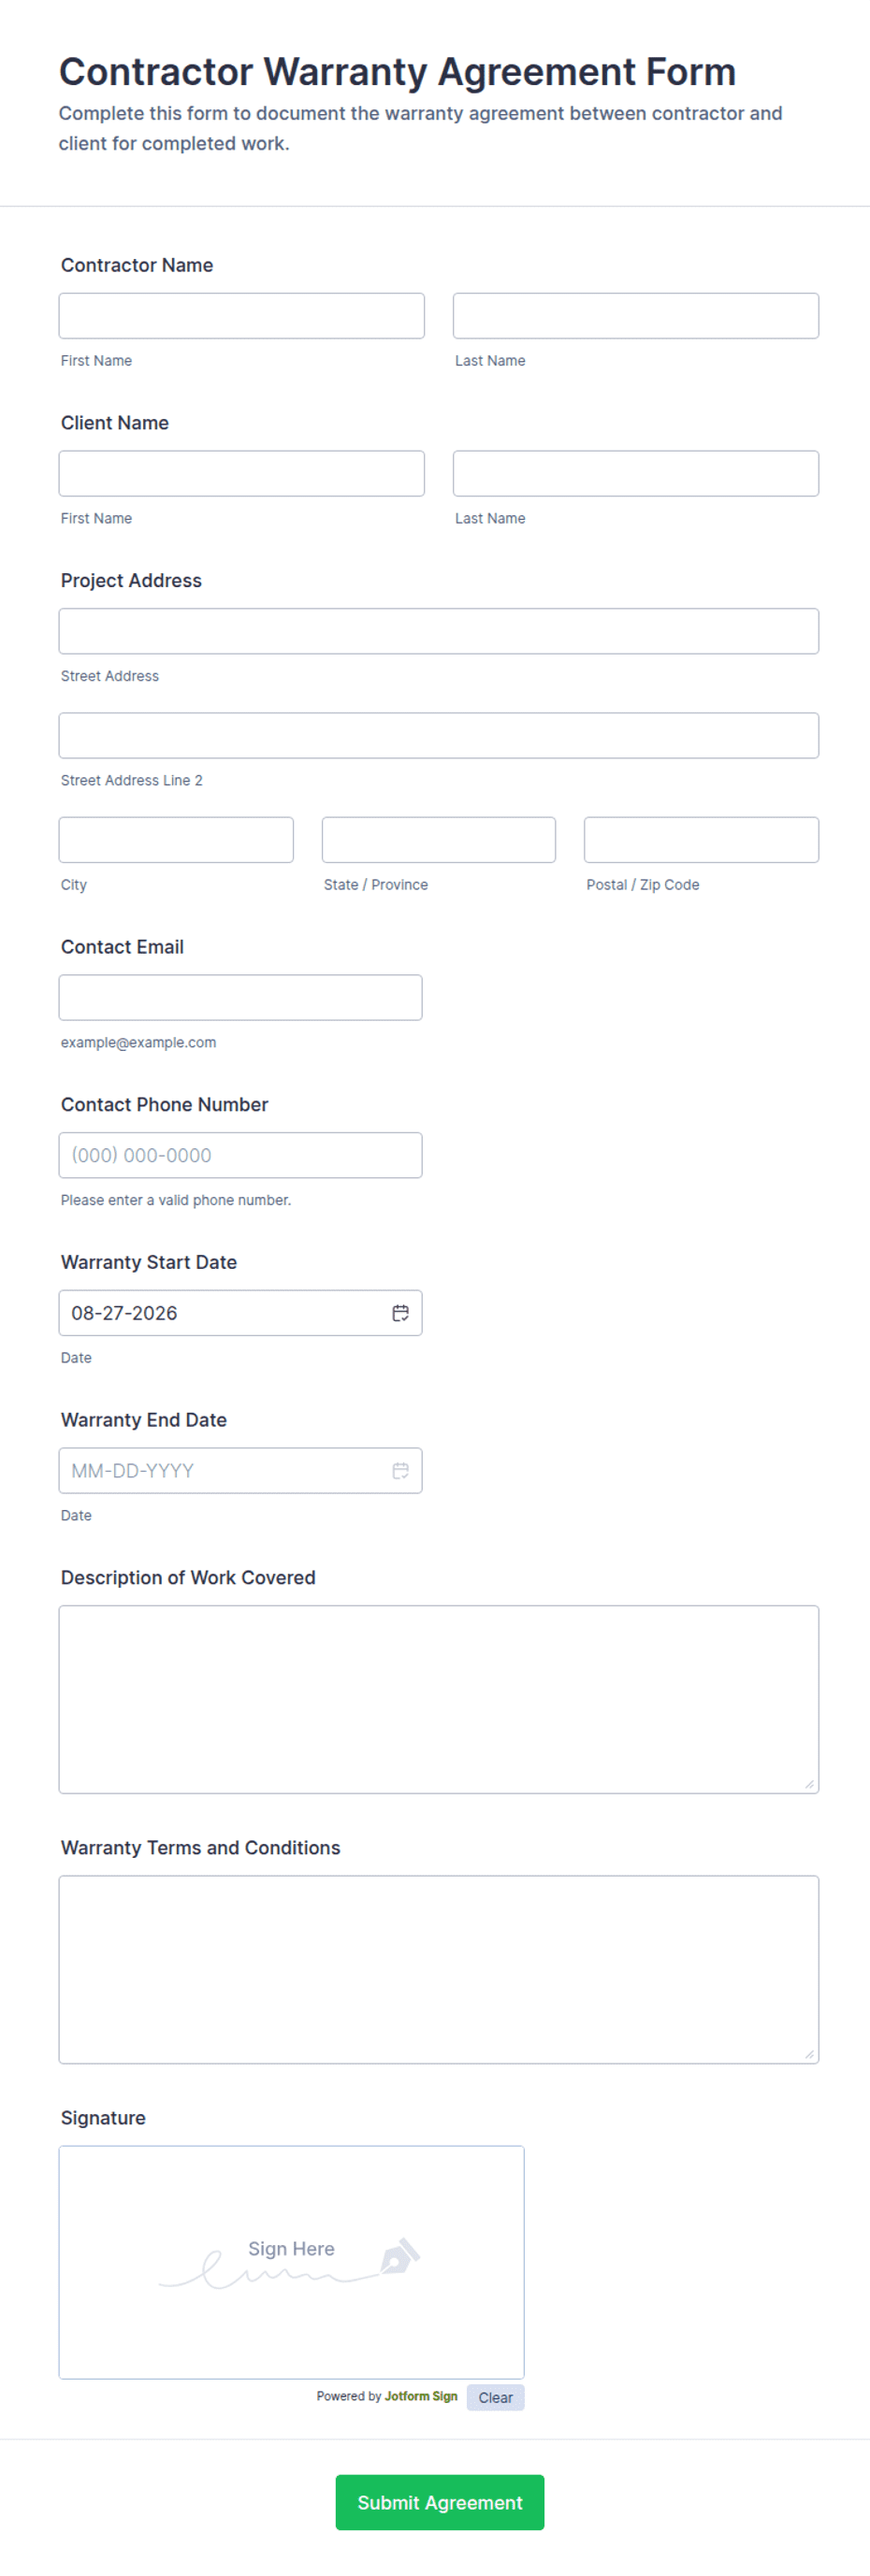Click the Contact Email field
Viewport: 870px width, 2576px height.
241,998
